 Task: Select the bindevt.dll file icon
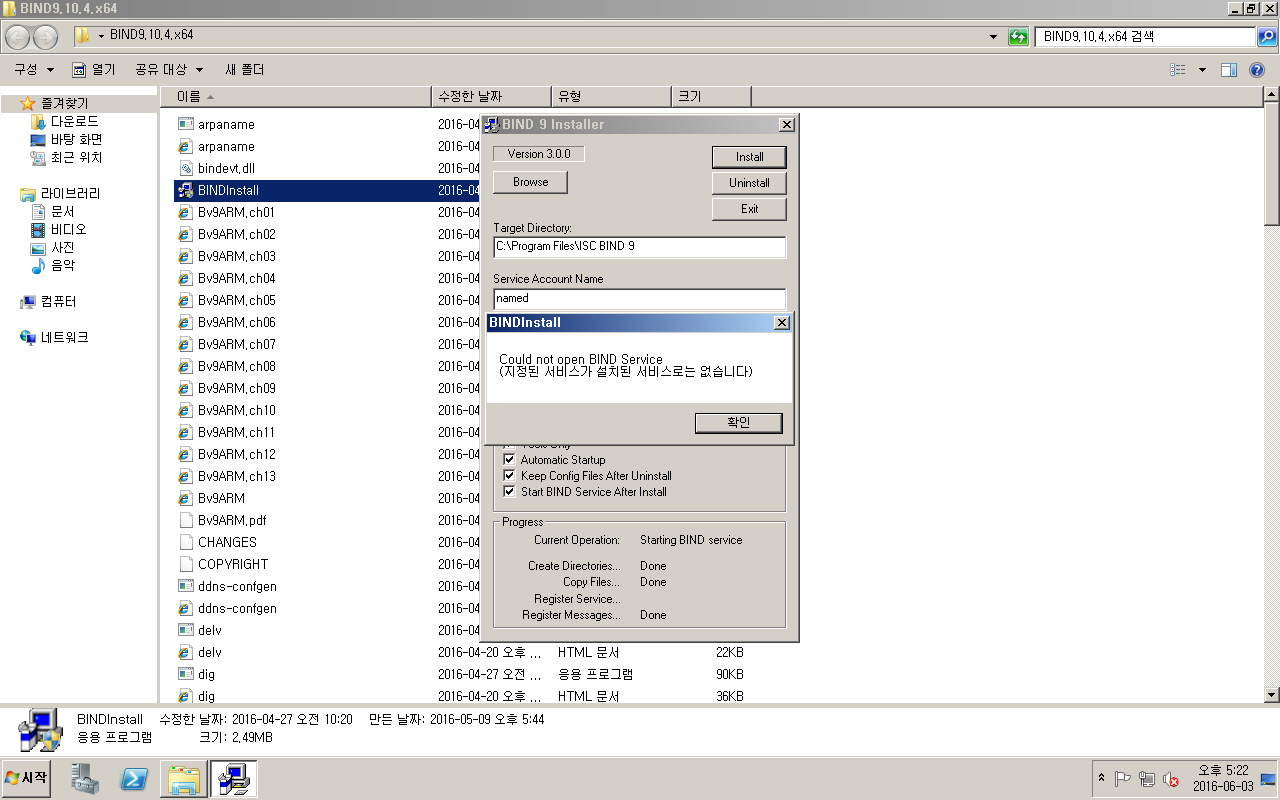pos(185,168)
